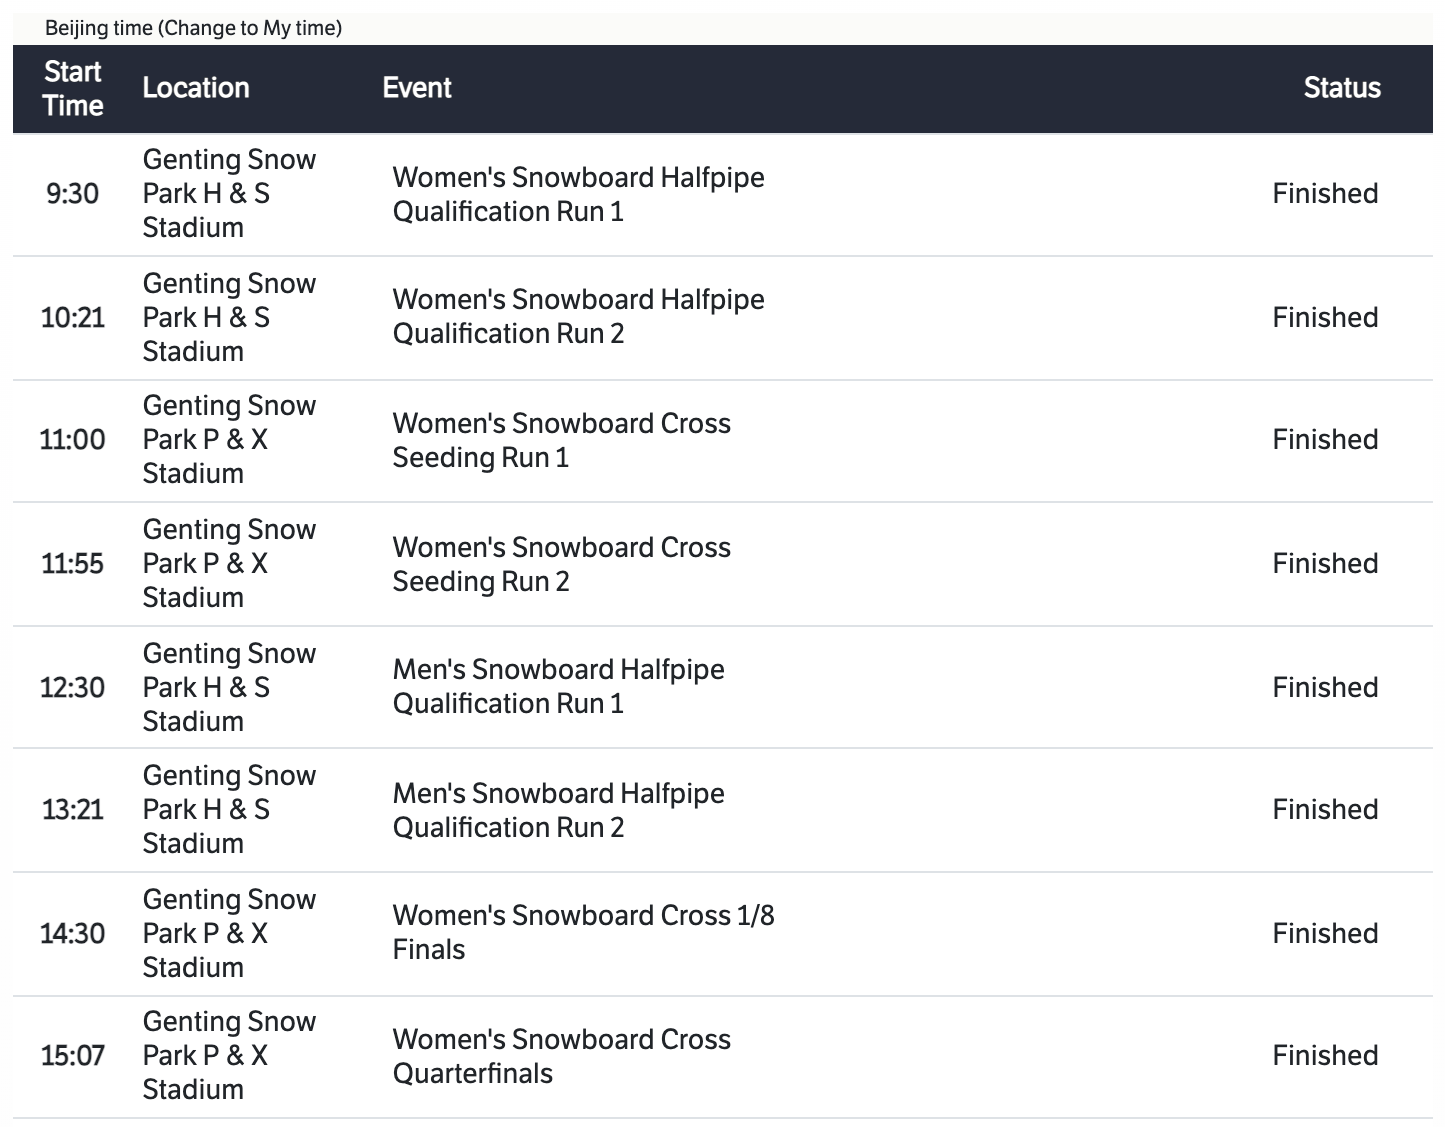Click the 14:30 start time cell
Image resolution: width=1445 pixels, height=1127 pixels.
(x=73, y=933)
